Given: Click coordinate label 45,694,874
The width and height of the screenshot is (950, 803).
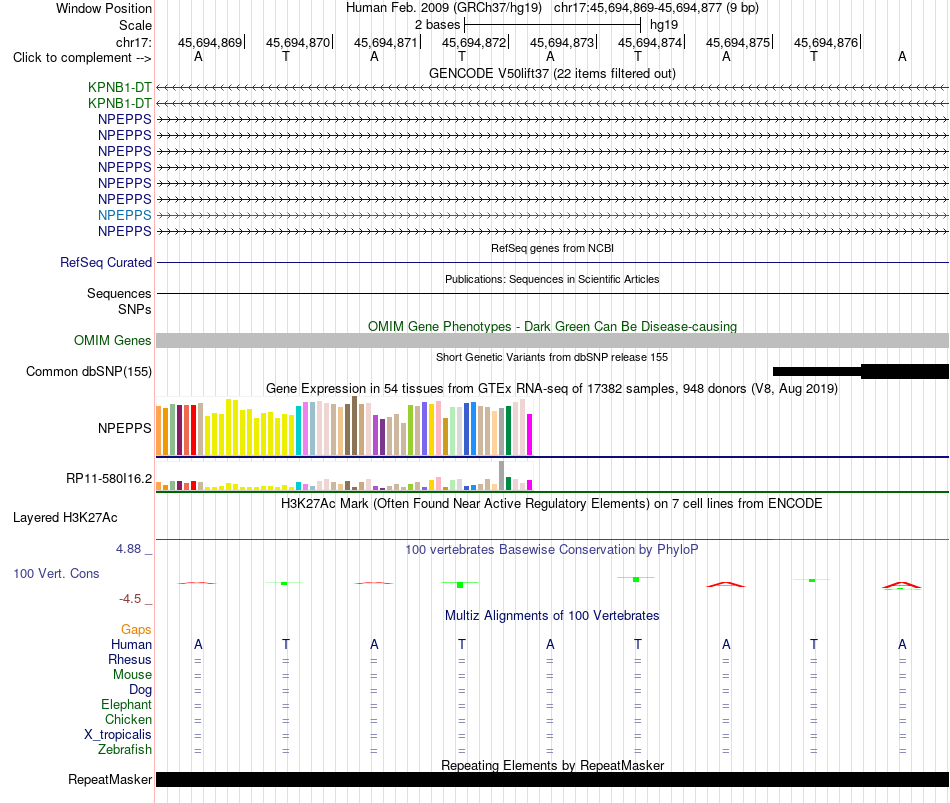Looking at the screenshot, I should tap(649, 42).
